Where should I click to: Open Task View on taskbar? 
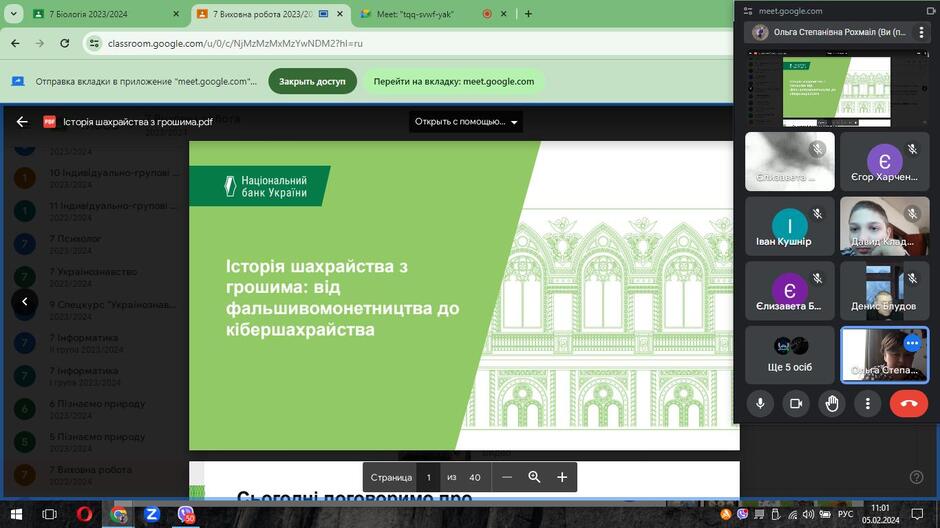50,514
